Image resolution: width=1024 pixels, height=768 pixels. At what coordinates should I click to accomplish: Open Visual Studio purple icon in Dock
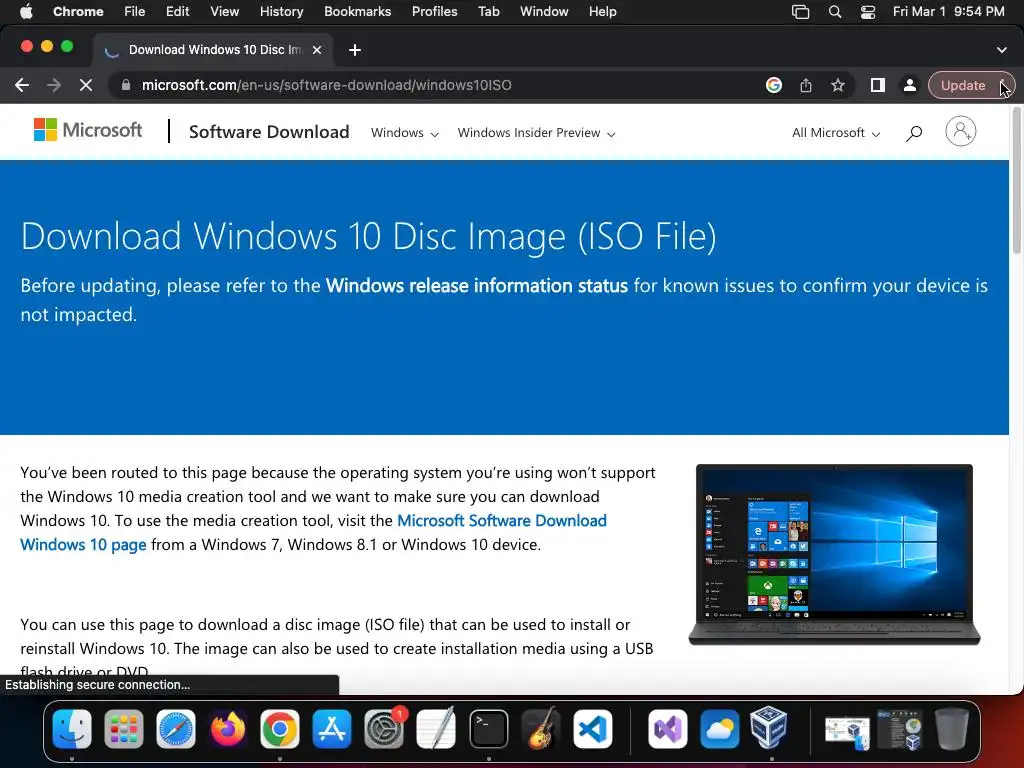pyautogui.click(x=667, y=729)
